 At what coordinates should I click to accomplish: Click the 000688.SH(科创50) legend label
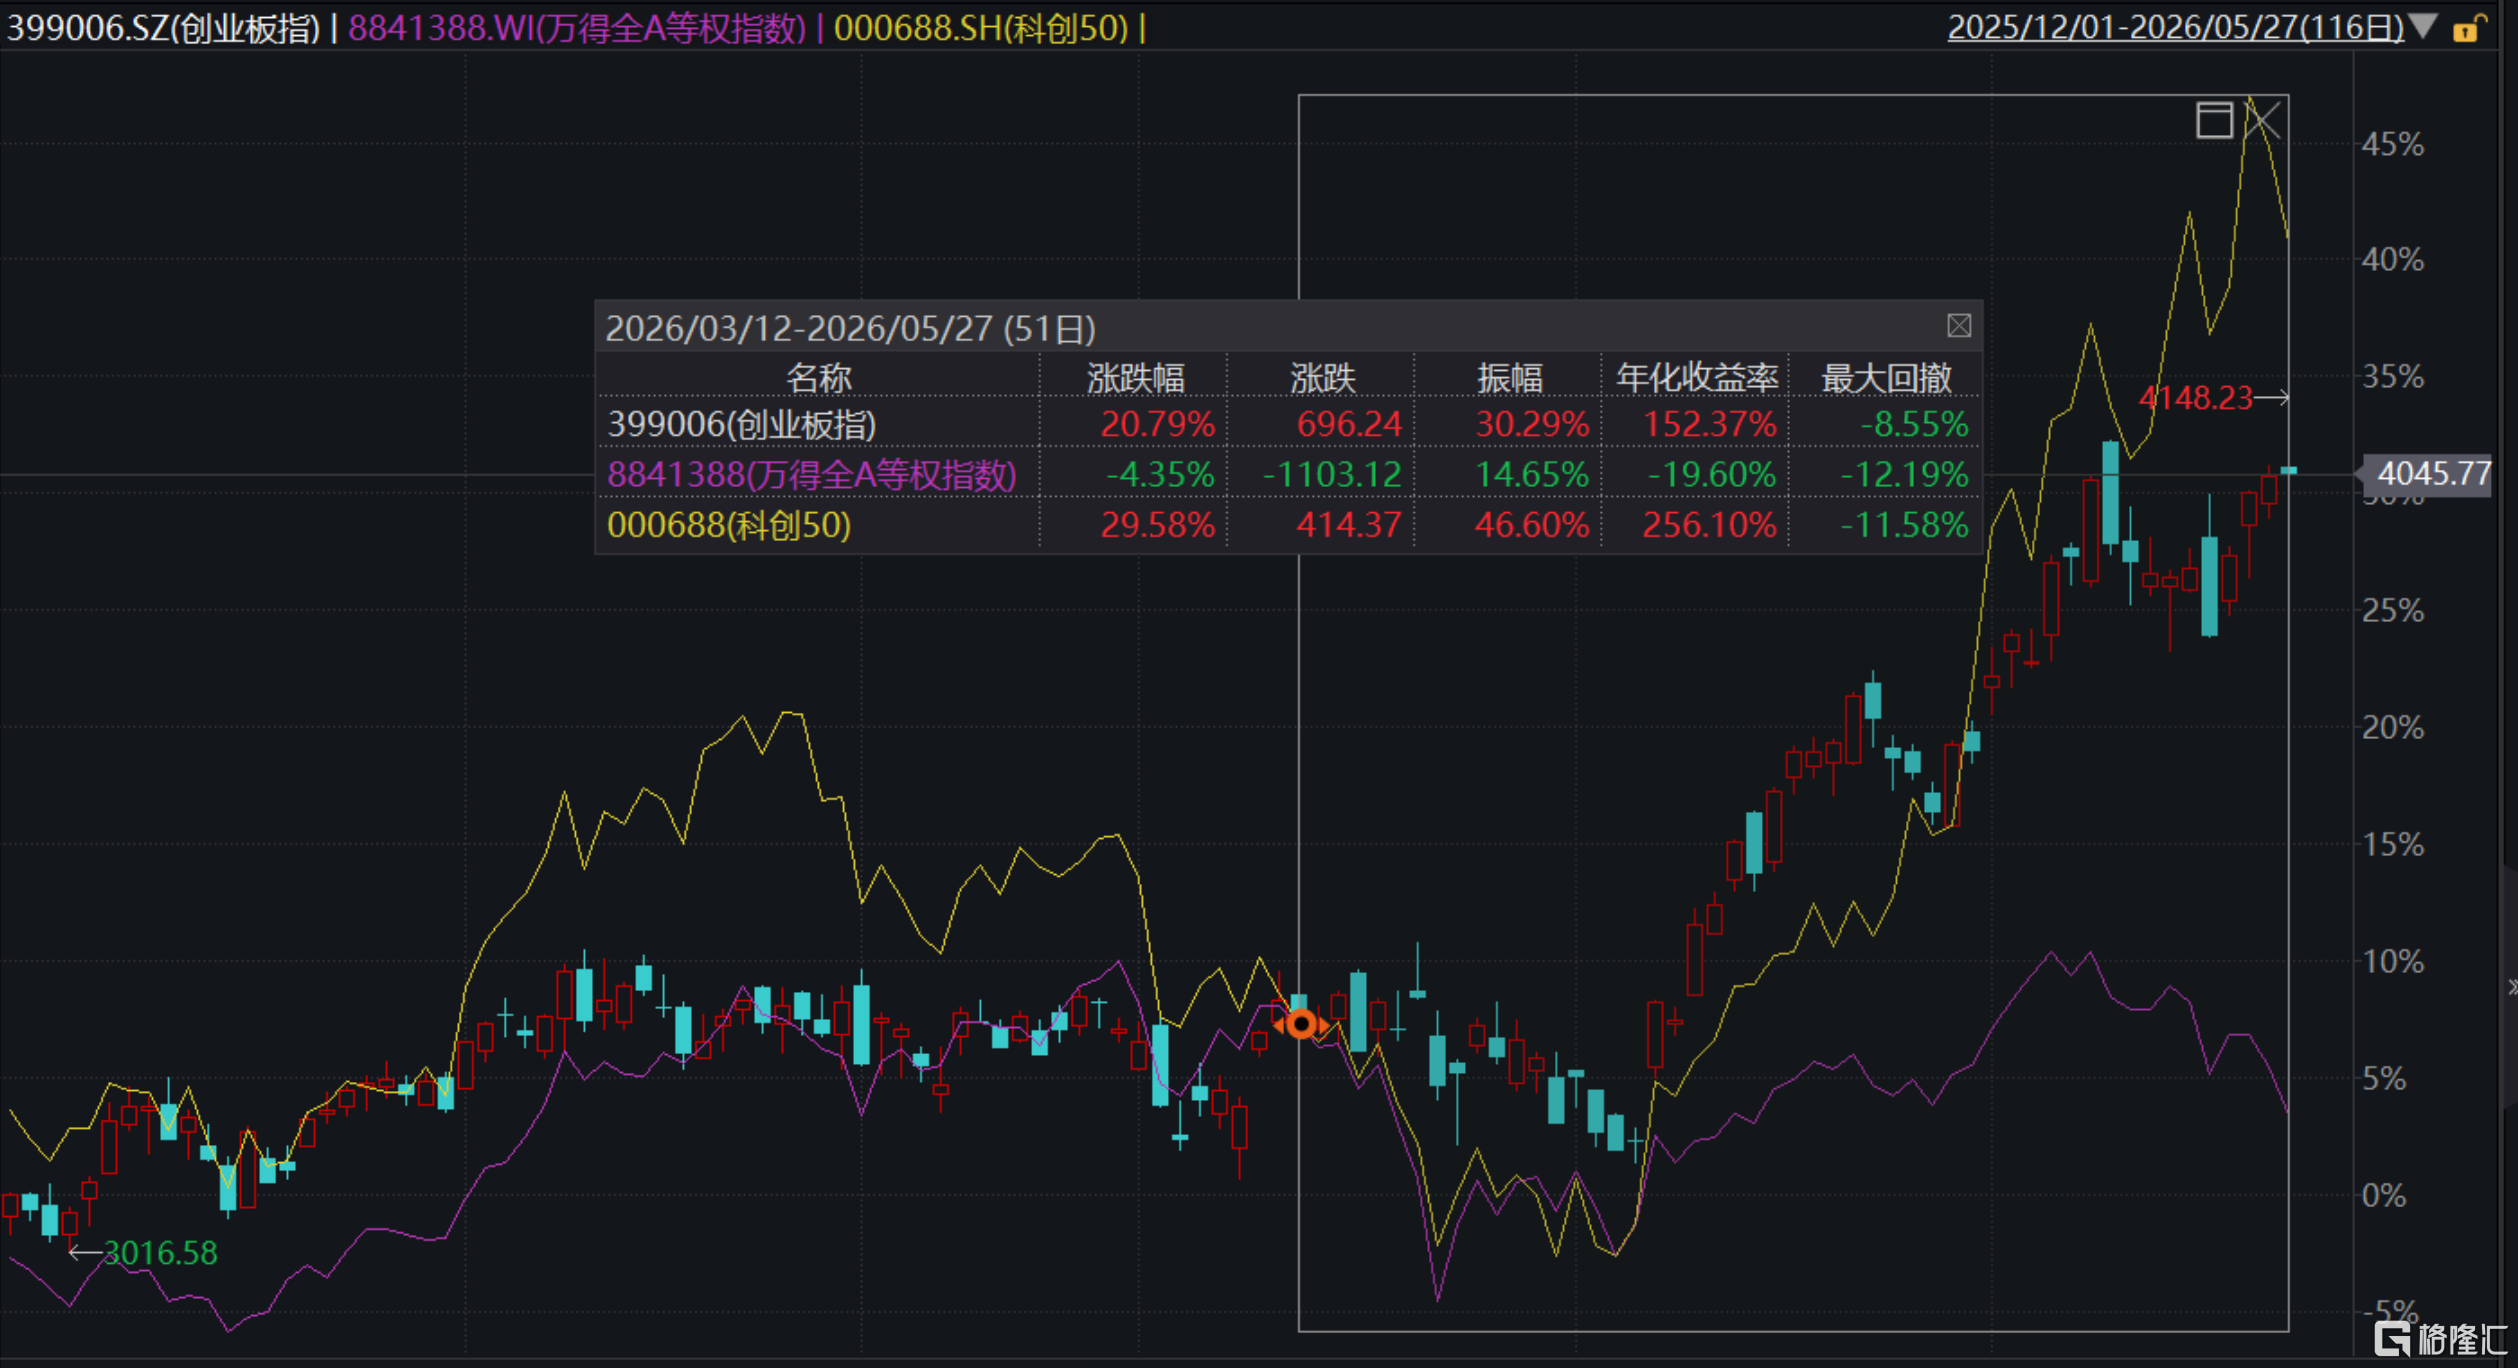(981, 28)
